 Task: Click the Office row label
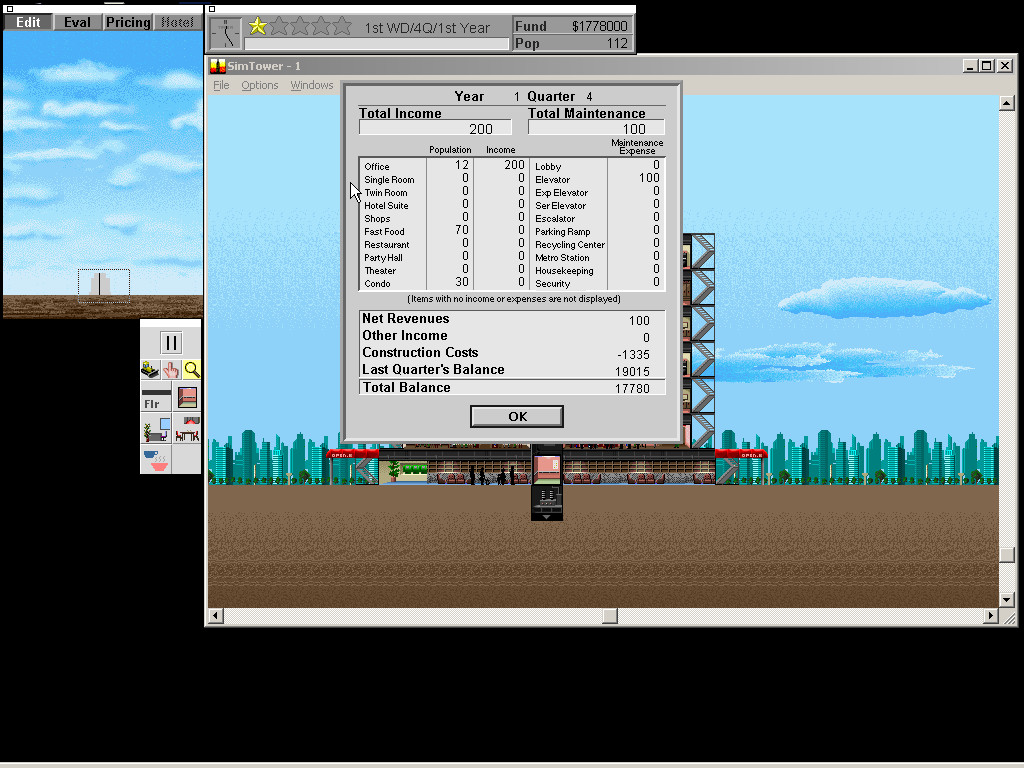pyautogui.click(x=377, y=167)
